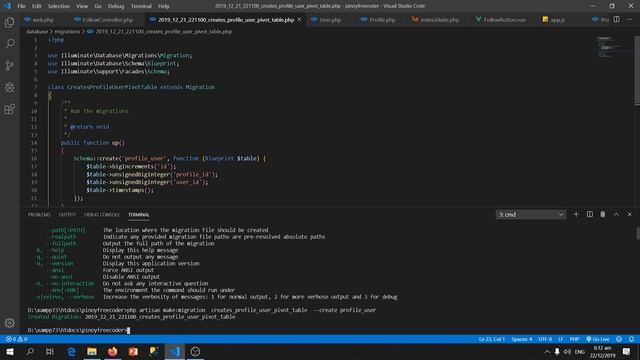Split the terminal panel
This screenshot has height=360, width=640.
(x=589, y=214)
